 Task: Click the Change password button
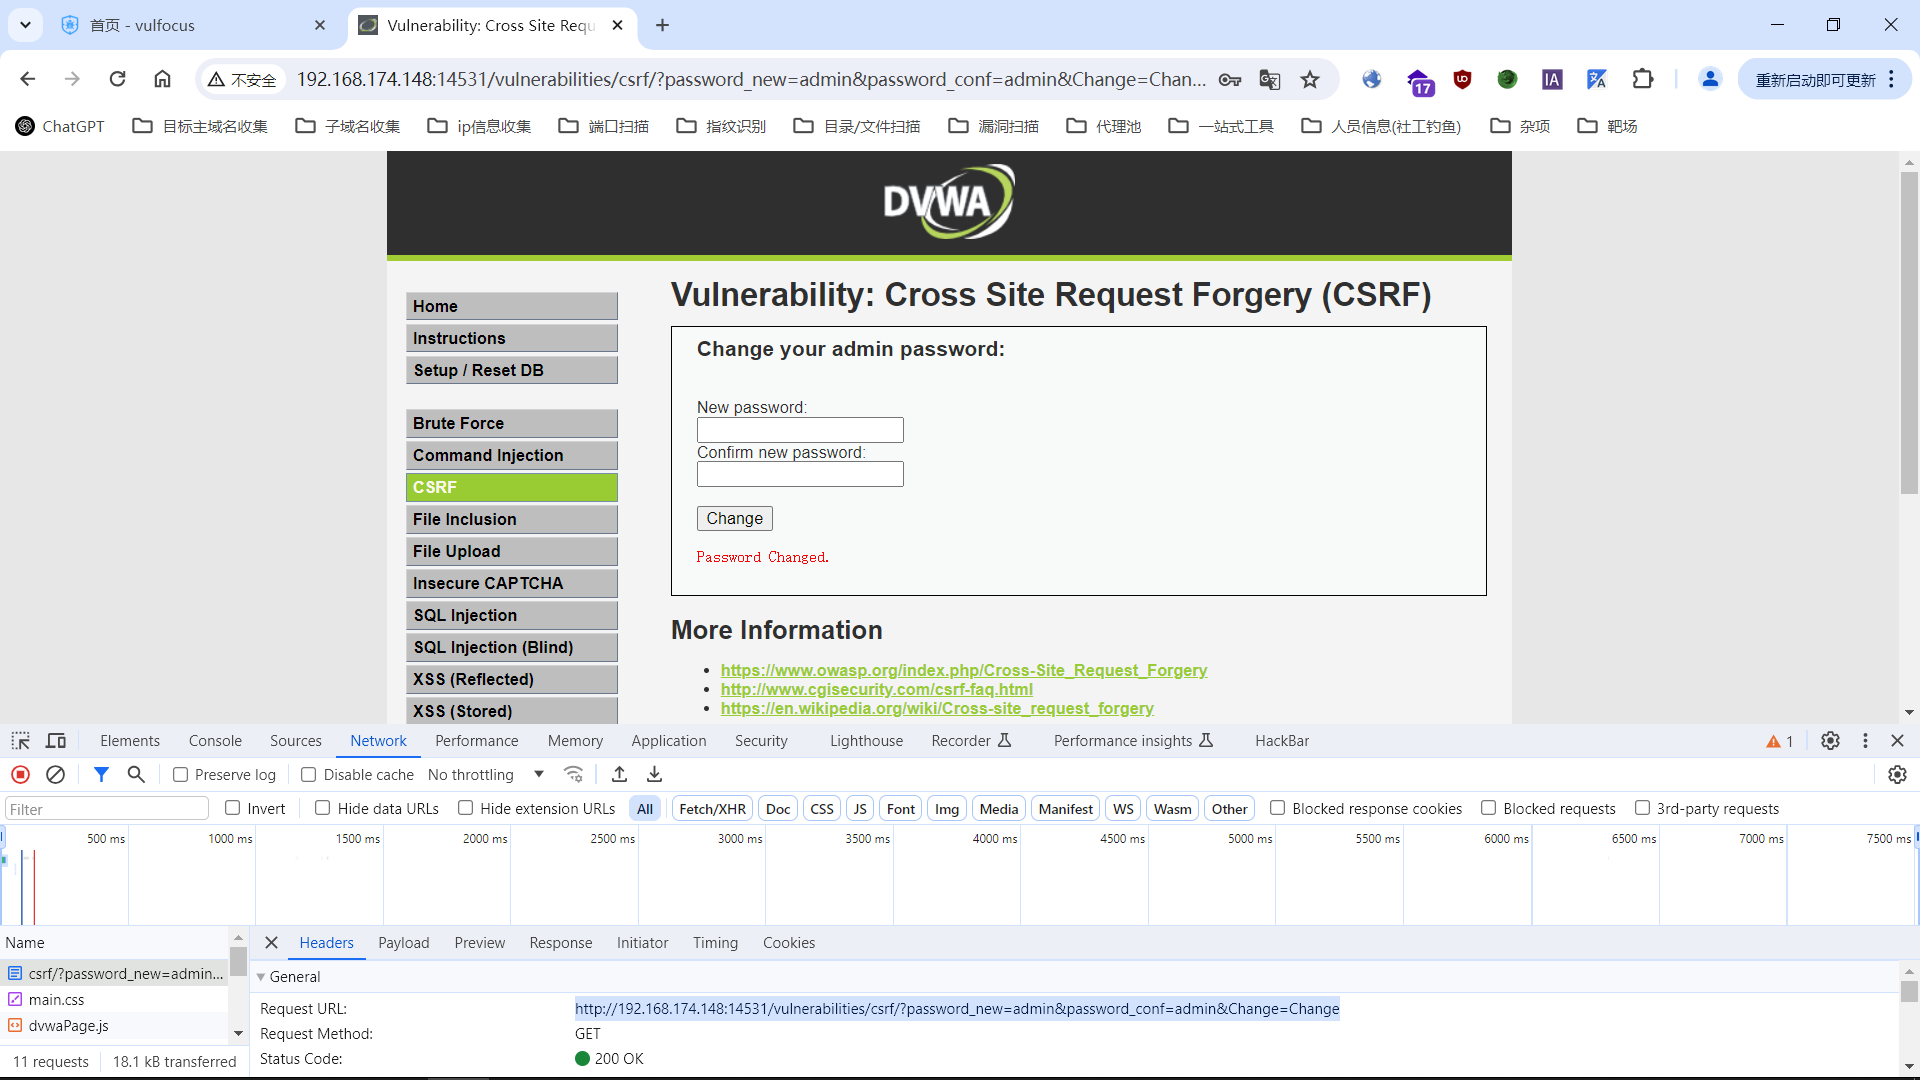click(734, 518)
